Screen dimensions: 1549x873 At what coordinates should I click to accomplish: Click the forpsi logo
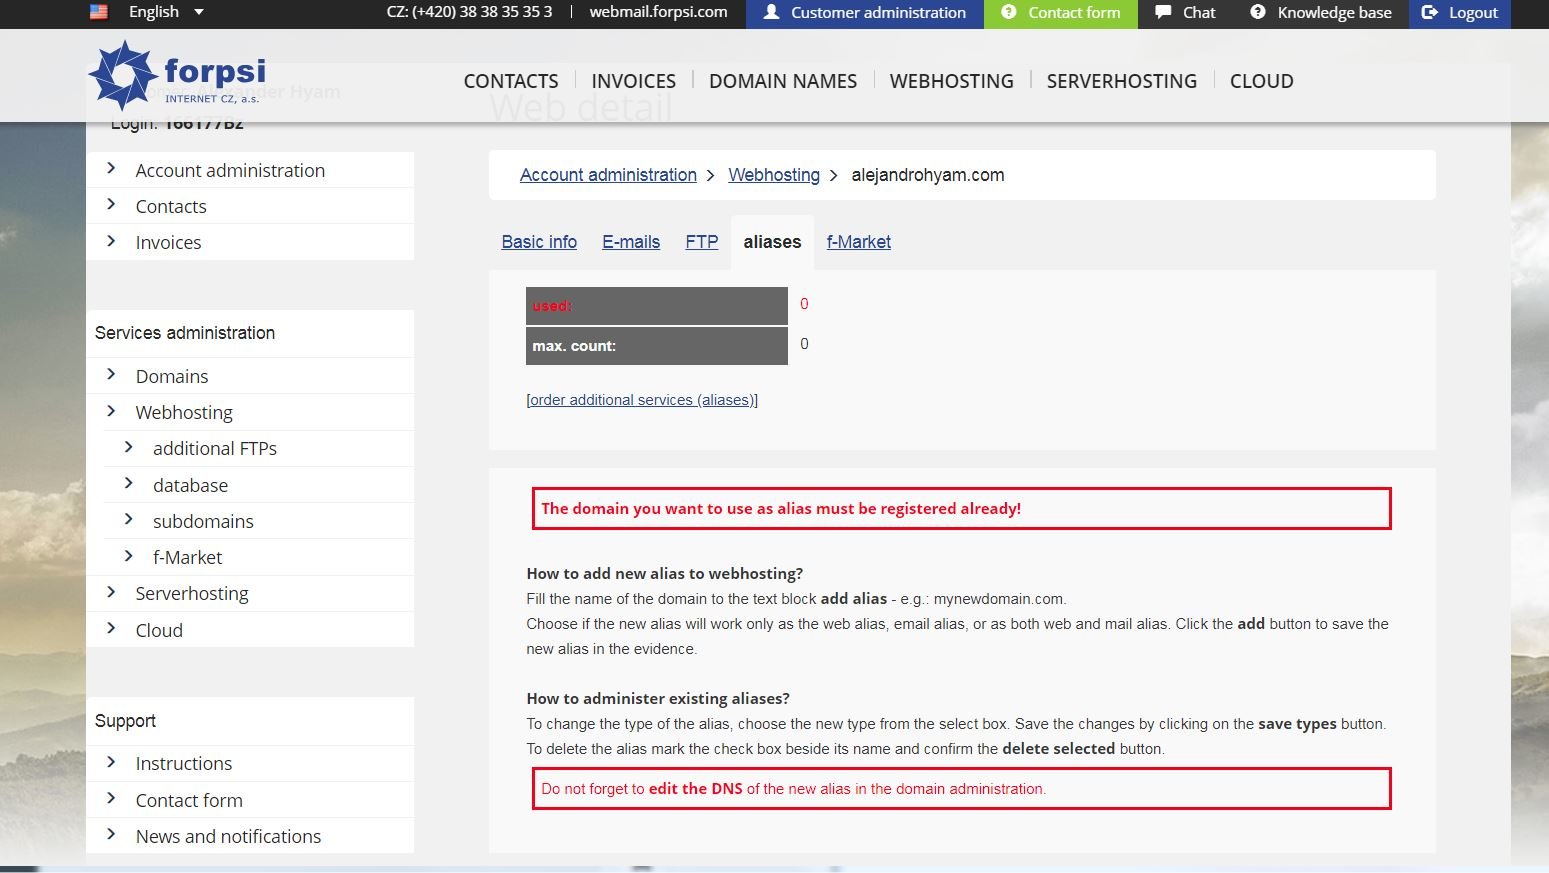click(178, 75)
